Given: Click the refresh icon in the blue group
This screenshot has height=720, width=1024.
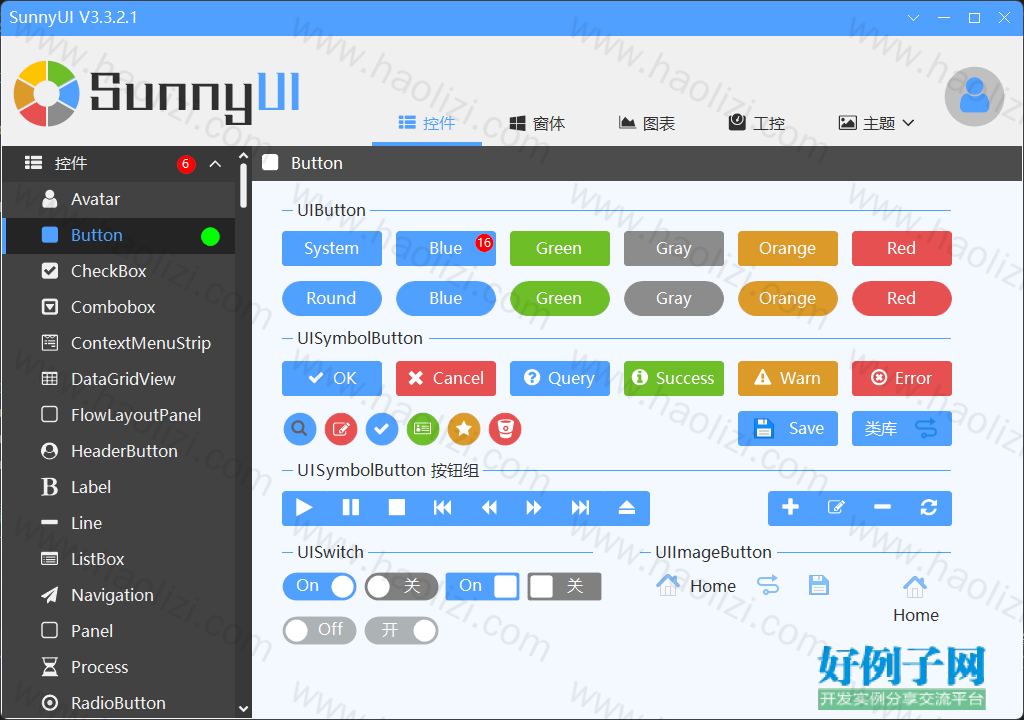Looking at the screenshot, I should (x=929, y=508).
